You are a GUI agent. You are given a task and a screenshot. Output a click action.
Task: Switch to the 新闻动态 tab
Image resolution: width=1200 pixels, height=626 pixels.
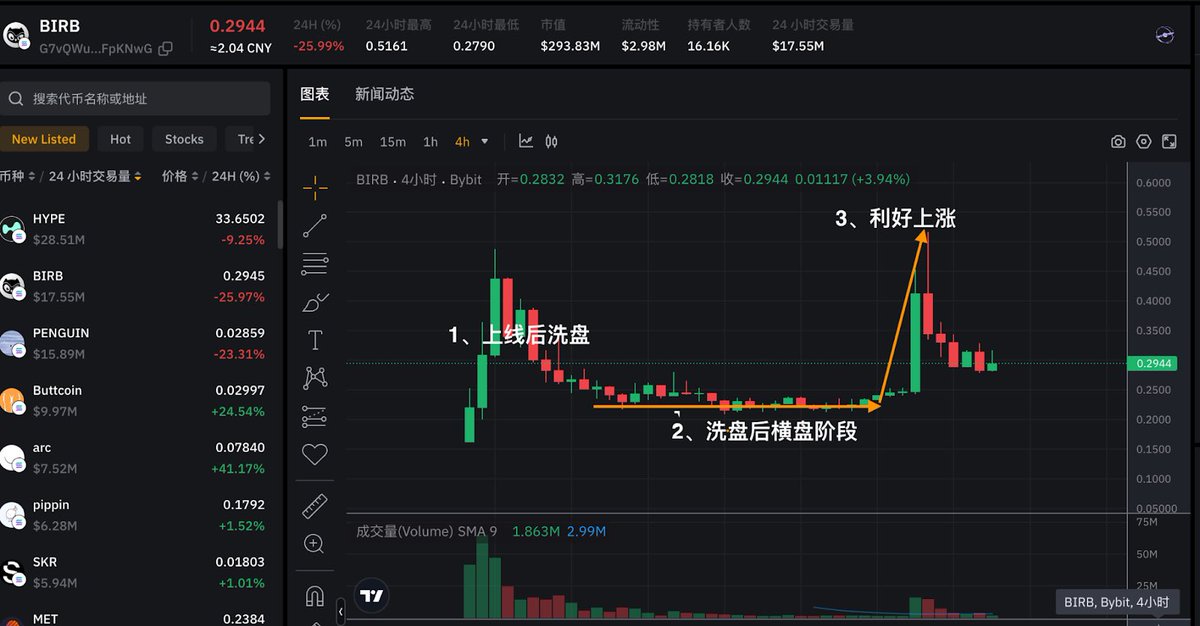[x=385, y=94]
